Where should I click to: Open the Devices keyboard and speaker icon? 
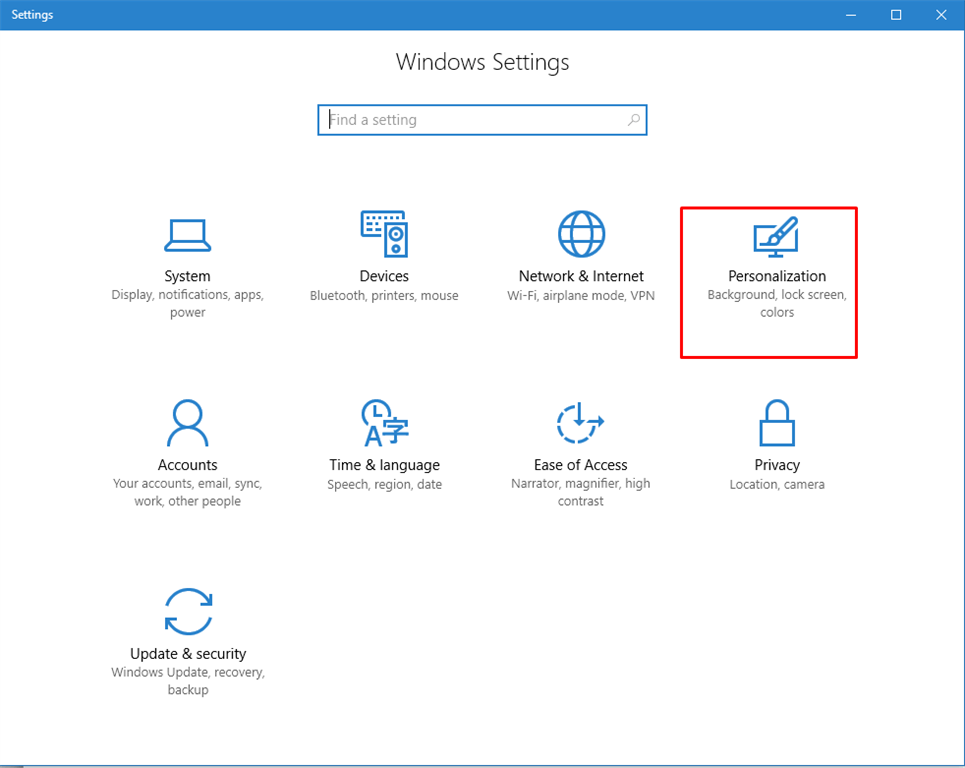(385, 234)
